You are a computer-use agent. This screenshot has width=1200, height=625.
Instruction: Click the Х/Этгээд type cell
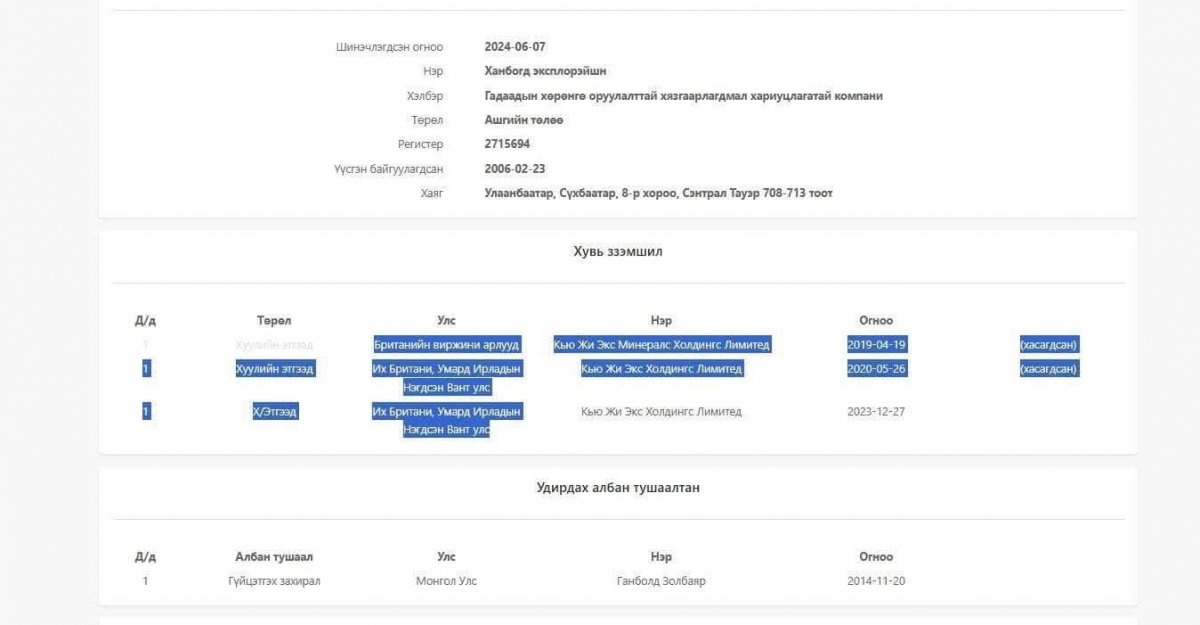point(275,412)
